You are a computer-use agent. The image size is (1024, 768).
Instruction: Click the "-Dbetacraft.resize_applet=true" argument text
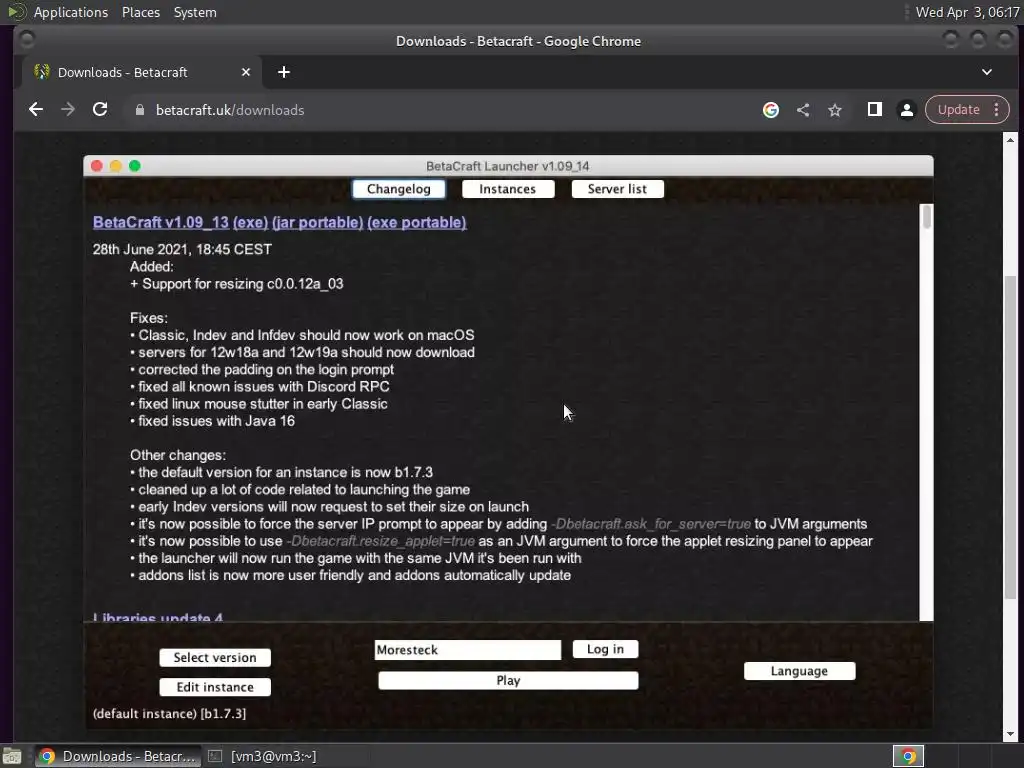point(380,541)
